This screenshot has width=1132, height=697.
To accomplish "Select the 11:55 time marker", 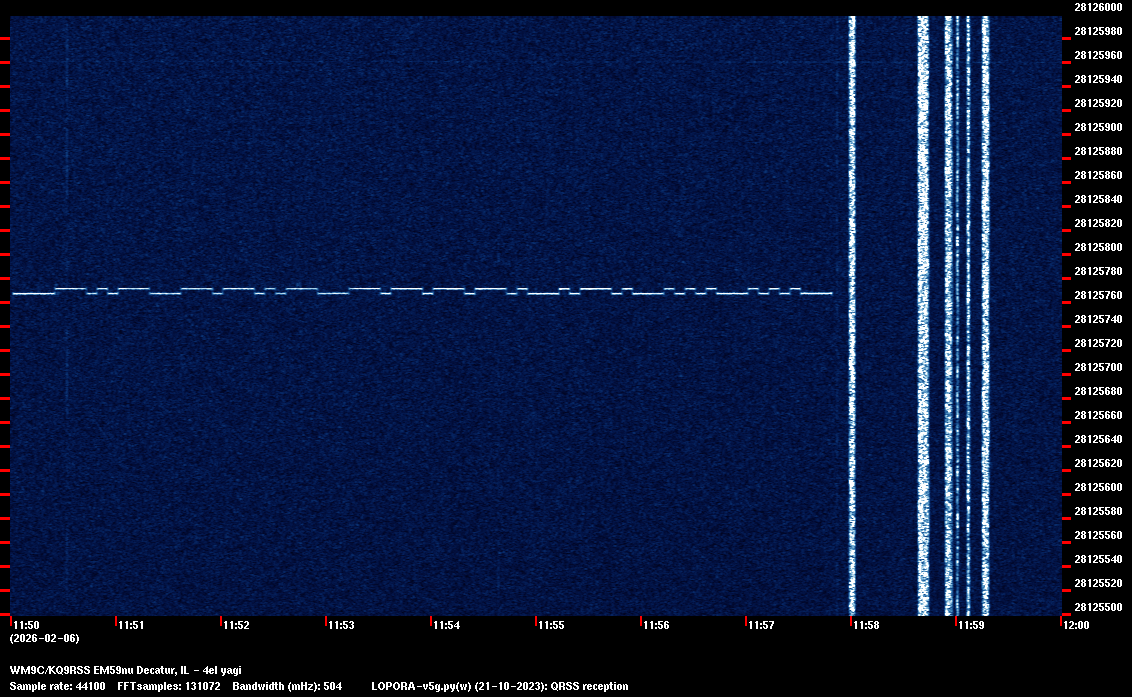I will point(552,625).
